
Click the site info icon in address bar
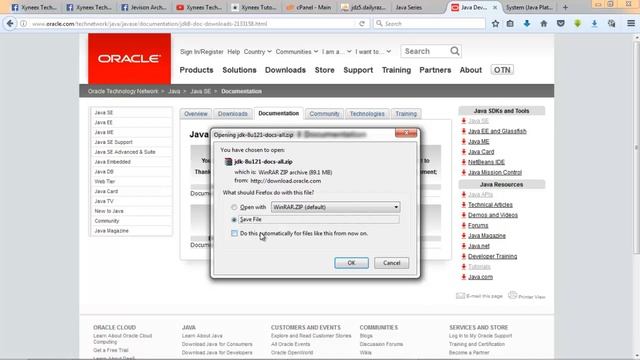coord(24,24)
